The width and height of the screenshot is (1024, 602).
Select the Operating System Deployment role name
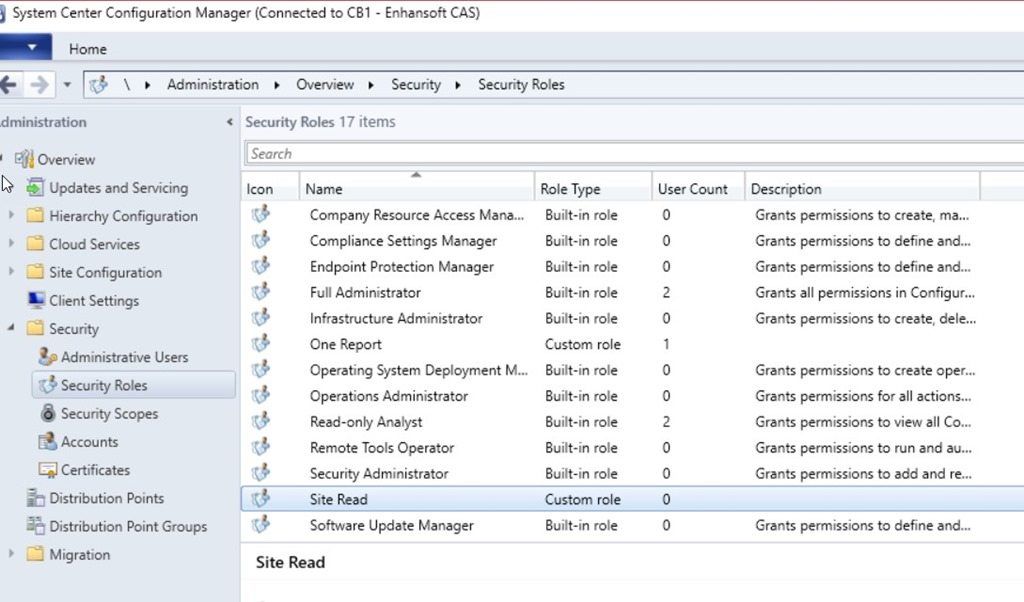419,370
